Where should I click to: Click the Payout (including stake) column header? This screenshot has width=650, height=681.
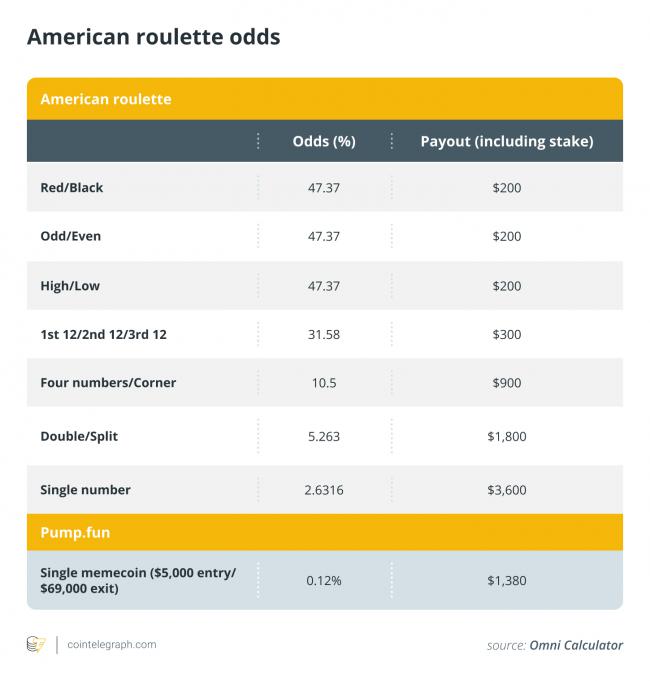coord(506,141)
